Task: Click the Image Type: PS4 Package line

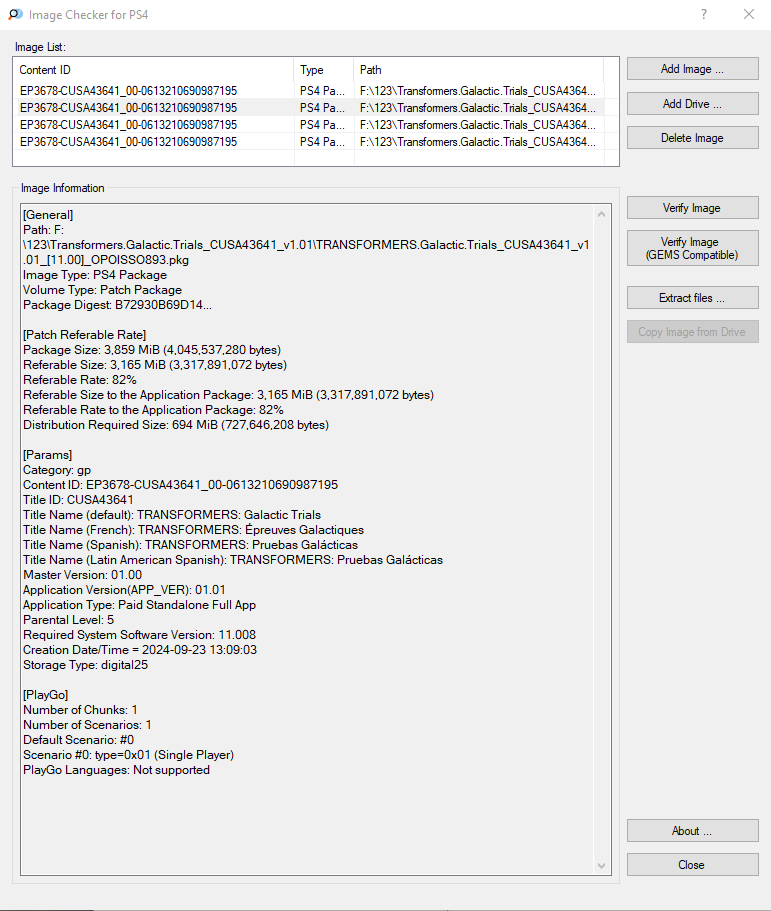Action: point(95,275)
